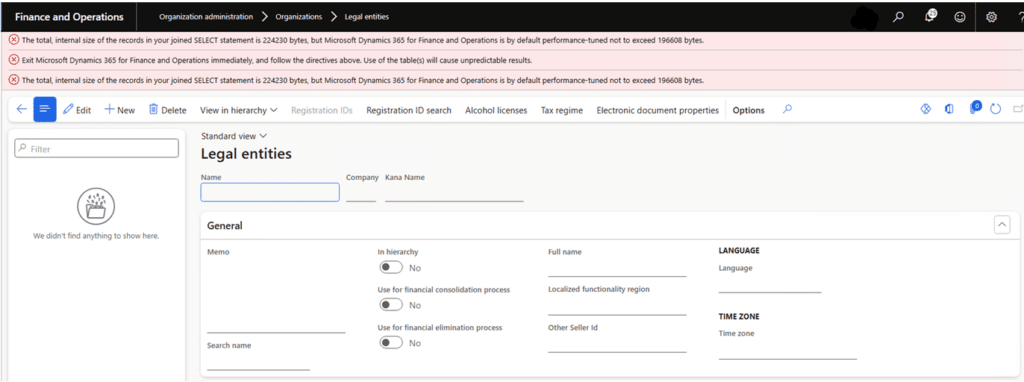
Task: Open the Options tab
Action: pyautogui.click(x=748, y=110)
